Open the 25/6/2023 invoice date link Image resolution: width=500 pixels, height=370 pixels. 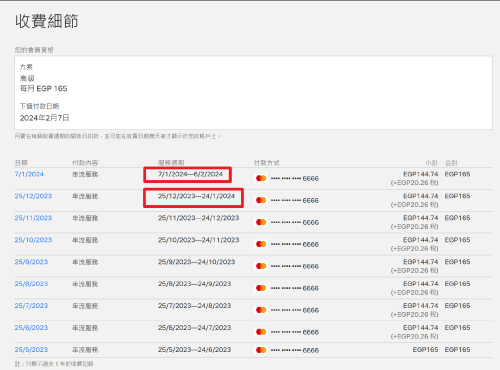31,328
